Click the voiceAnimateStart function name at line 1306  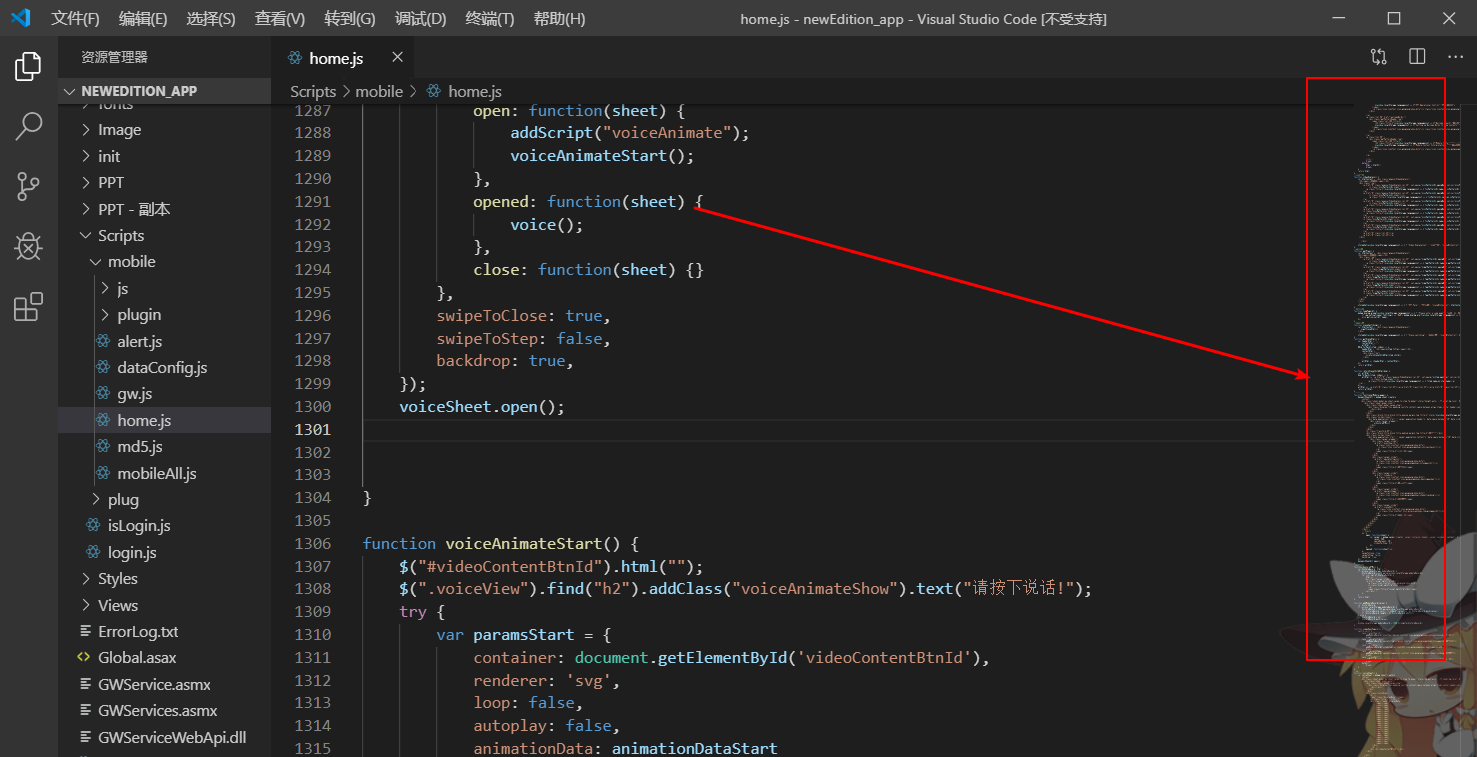point(524,544)
